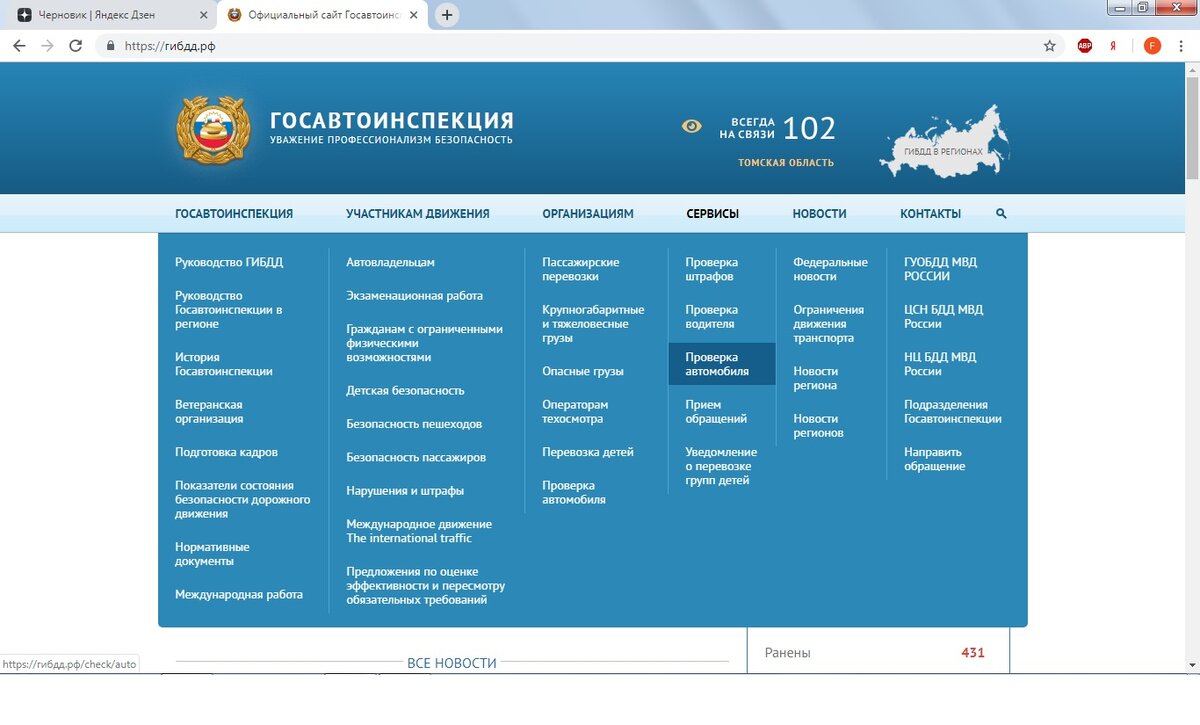Open Гражданам с ограниченными физическими возможностями
This screenshot has height=725, width=1200.
click(x=425, y=343)
